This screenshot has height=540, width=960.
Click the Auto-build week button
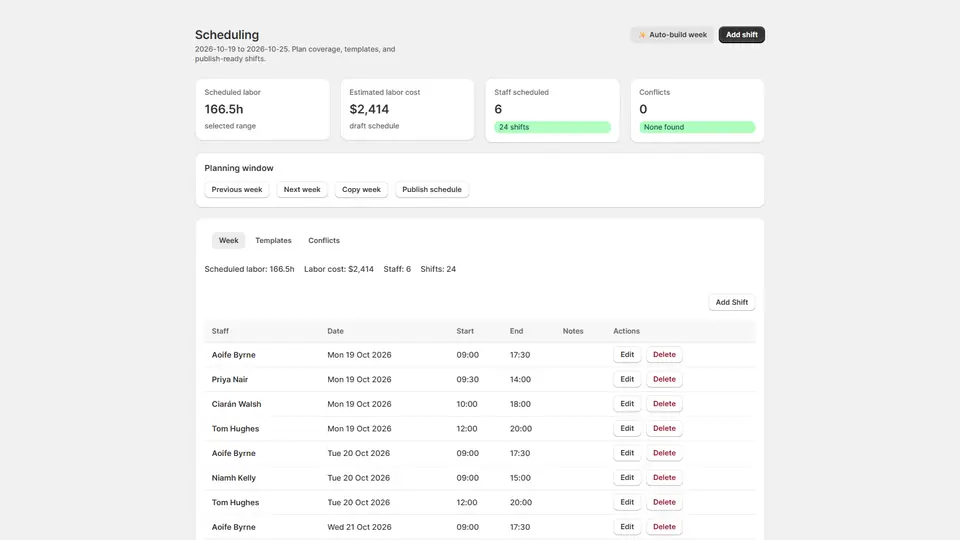coord(672,35)
